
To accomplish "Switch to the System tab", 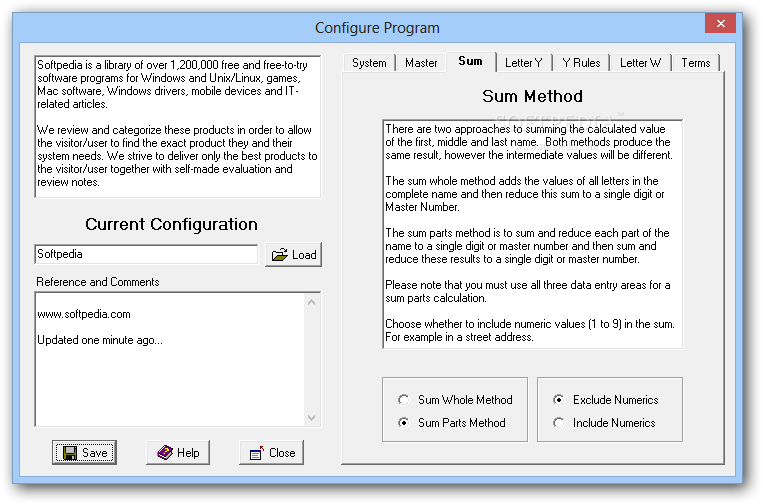I will [x=369, y=63].
